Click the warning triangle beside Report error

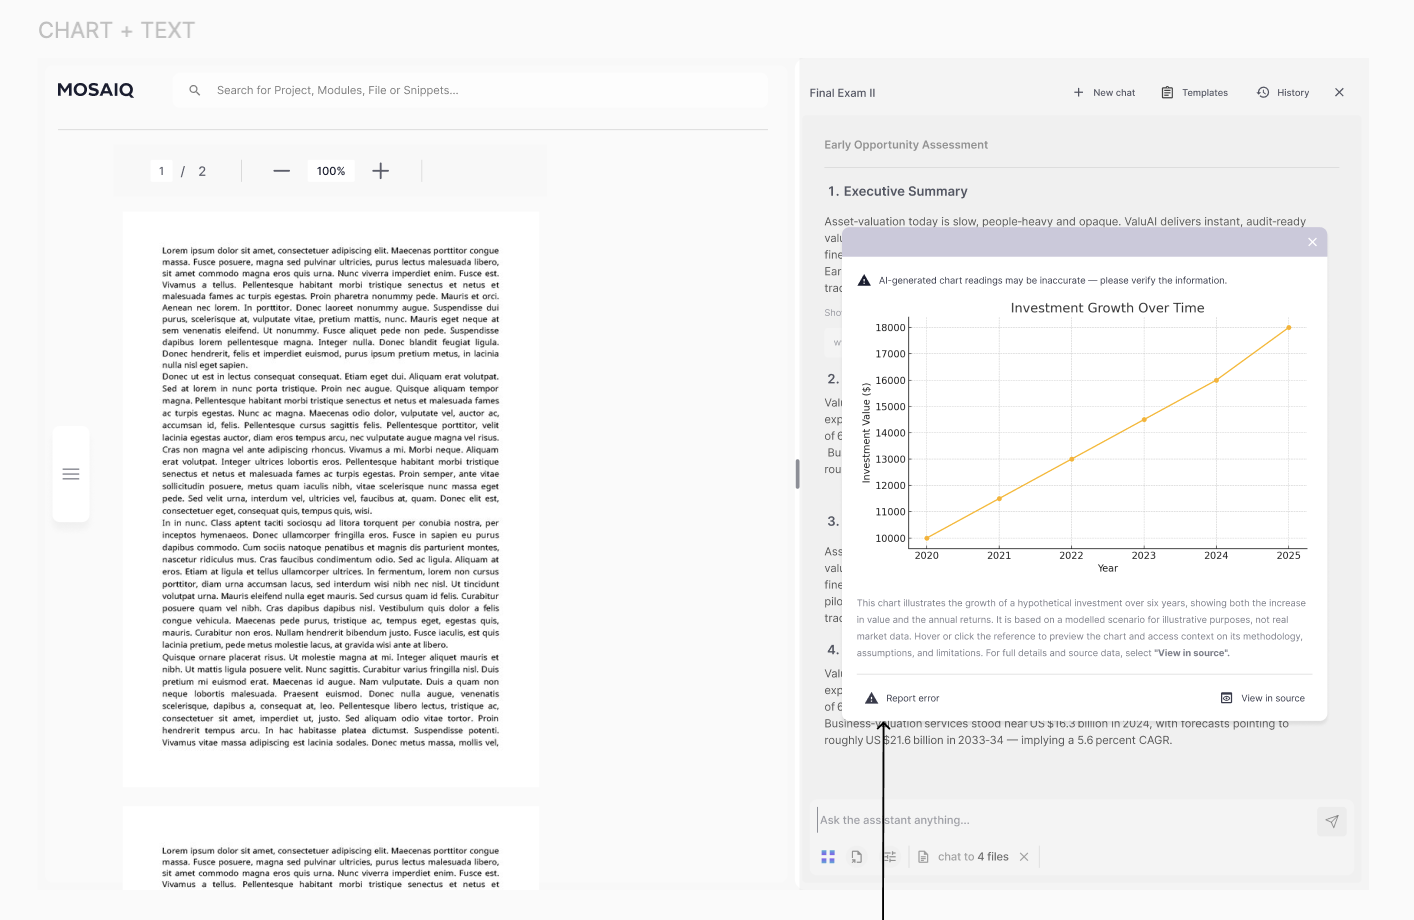coord(870,698)
